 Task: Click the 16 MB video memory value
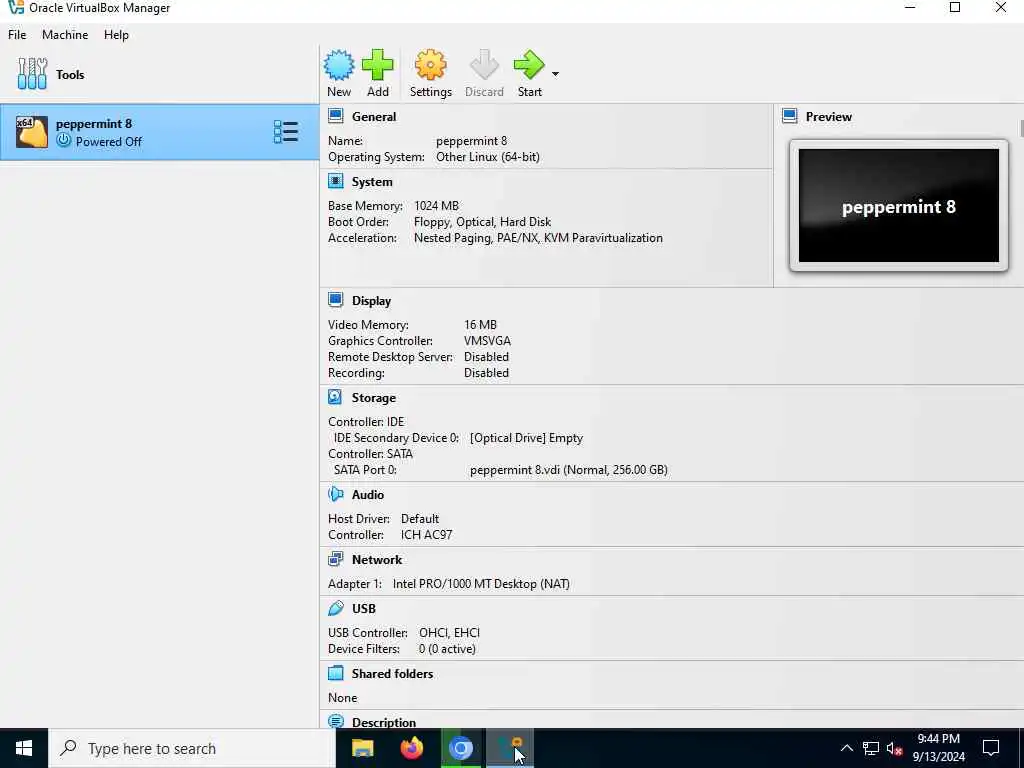coord(481,325)
